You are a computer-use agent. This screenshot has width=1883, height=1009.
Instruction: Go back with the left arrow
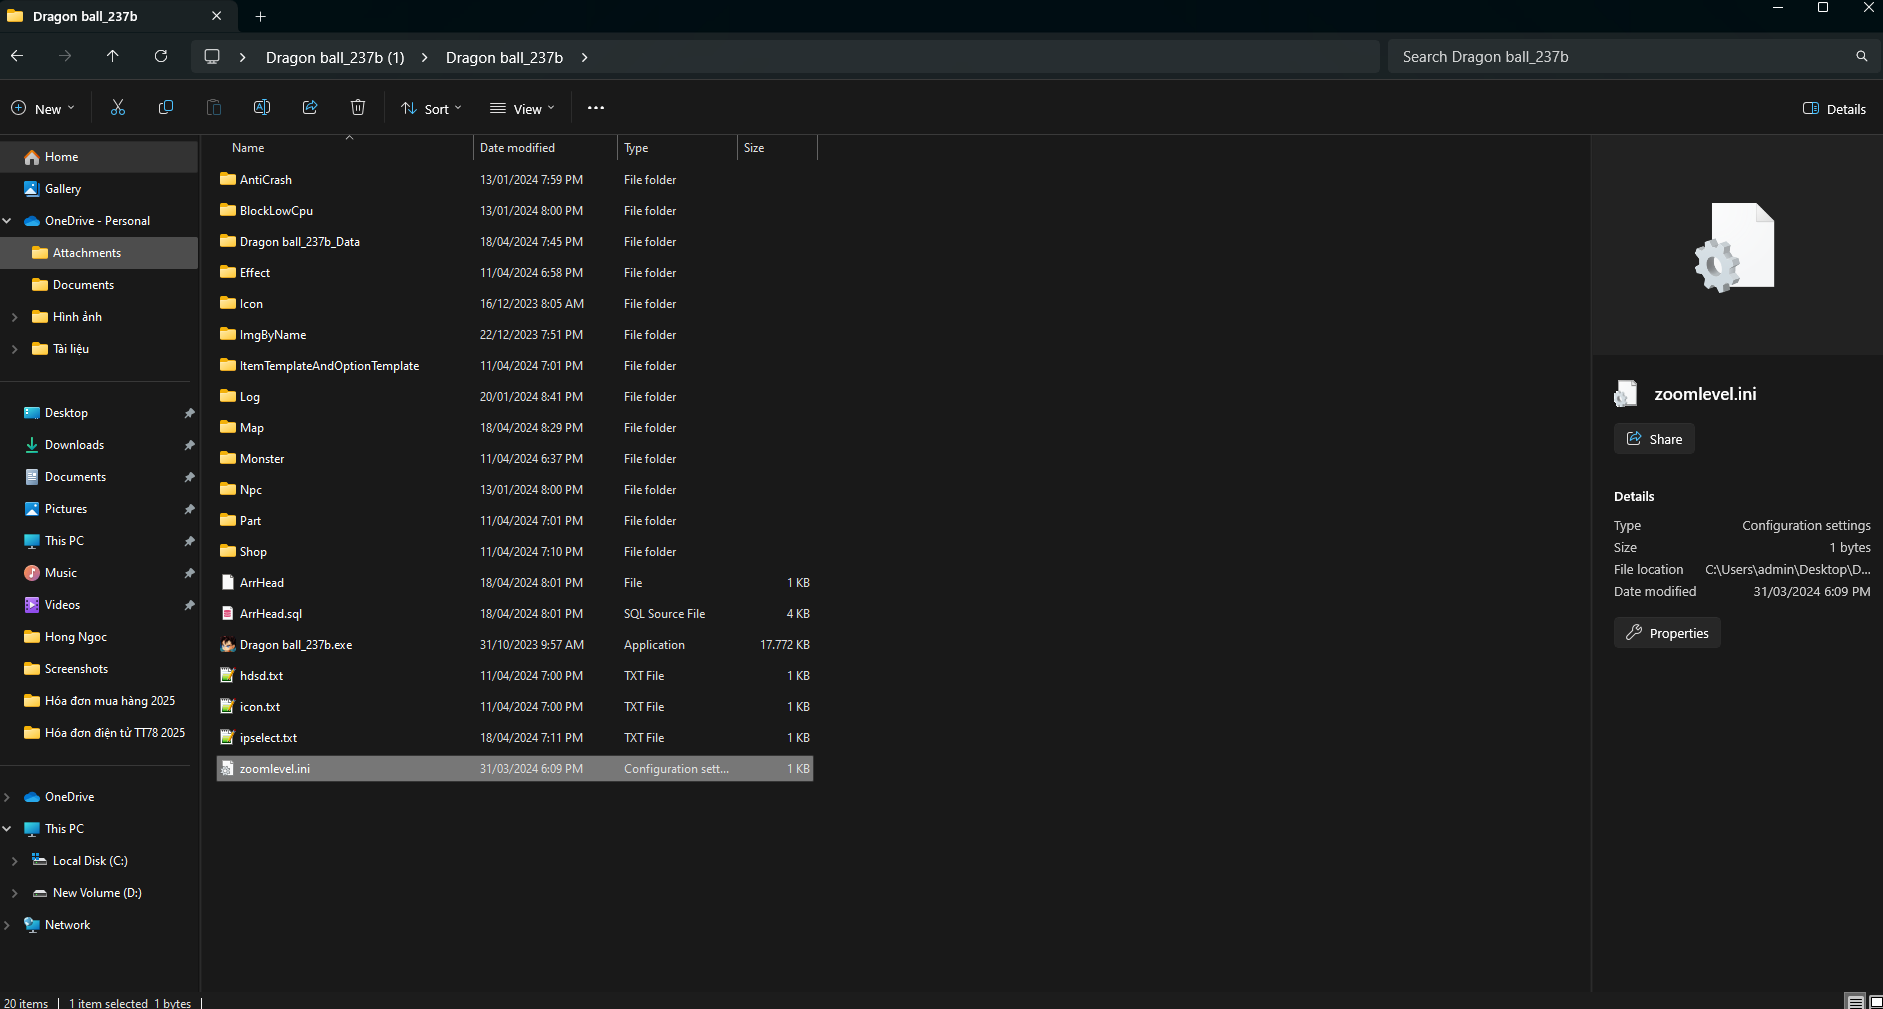pyautogui.click(x=17, y=57)
